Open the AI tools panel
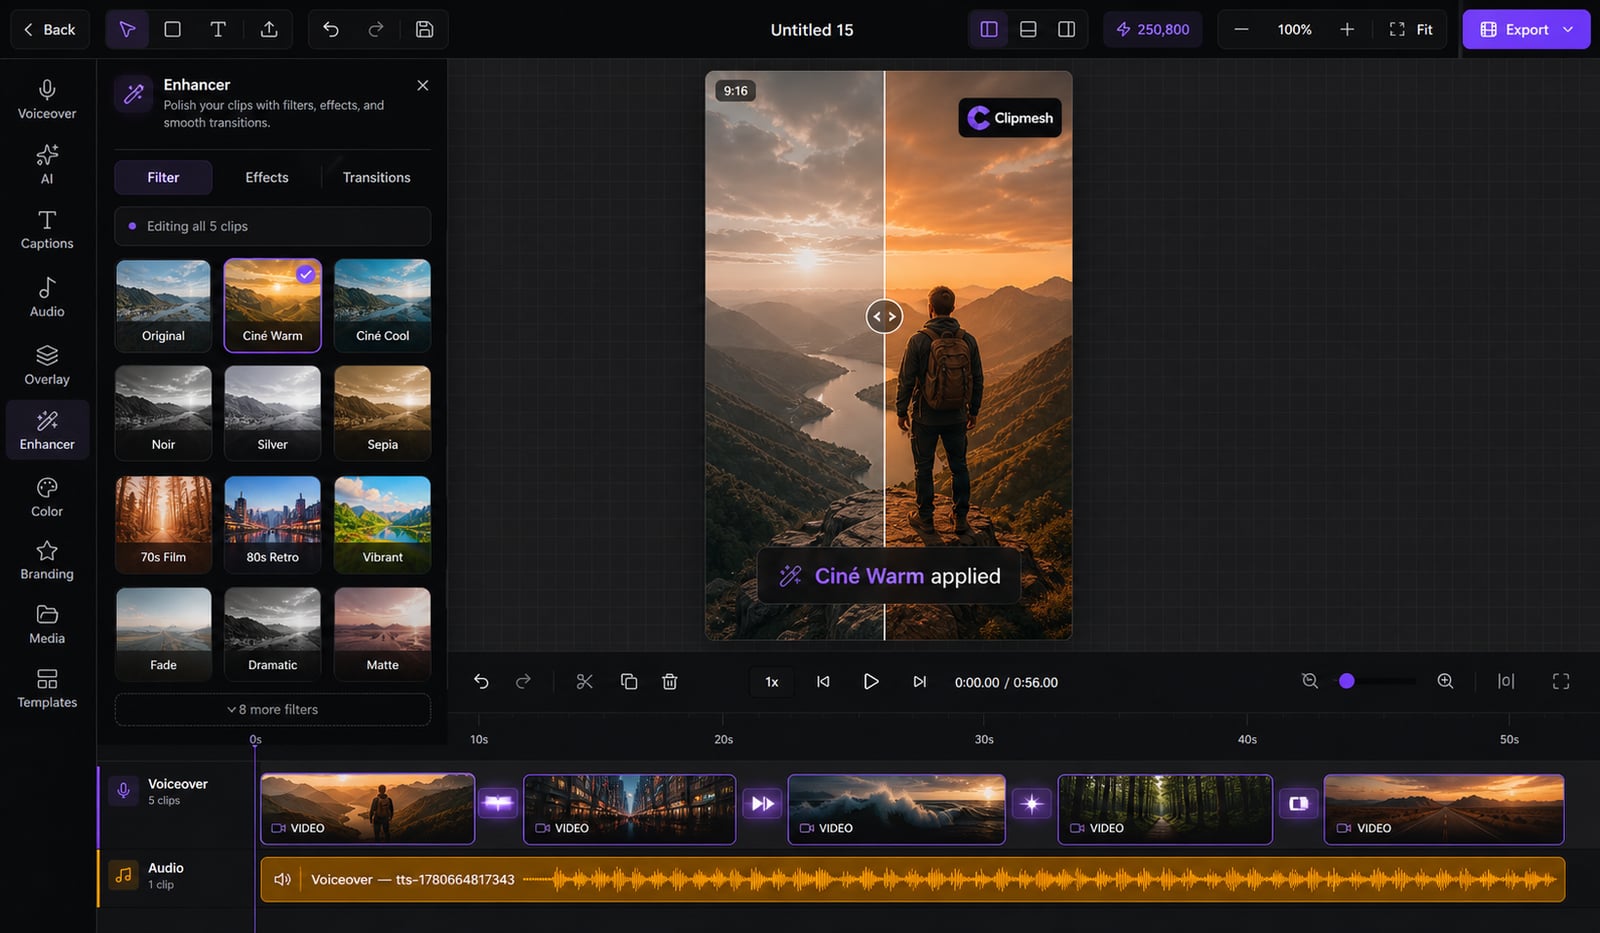 [47, 165]
